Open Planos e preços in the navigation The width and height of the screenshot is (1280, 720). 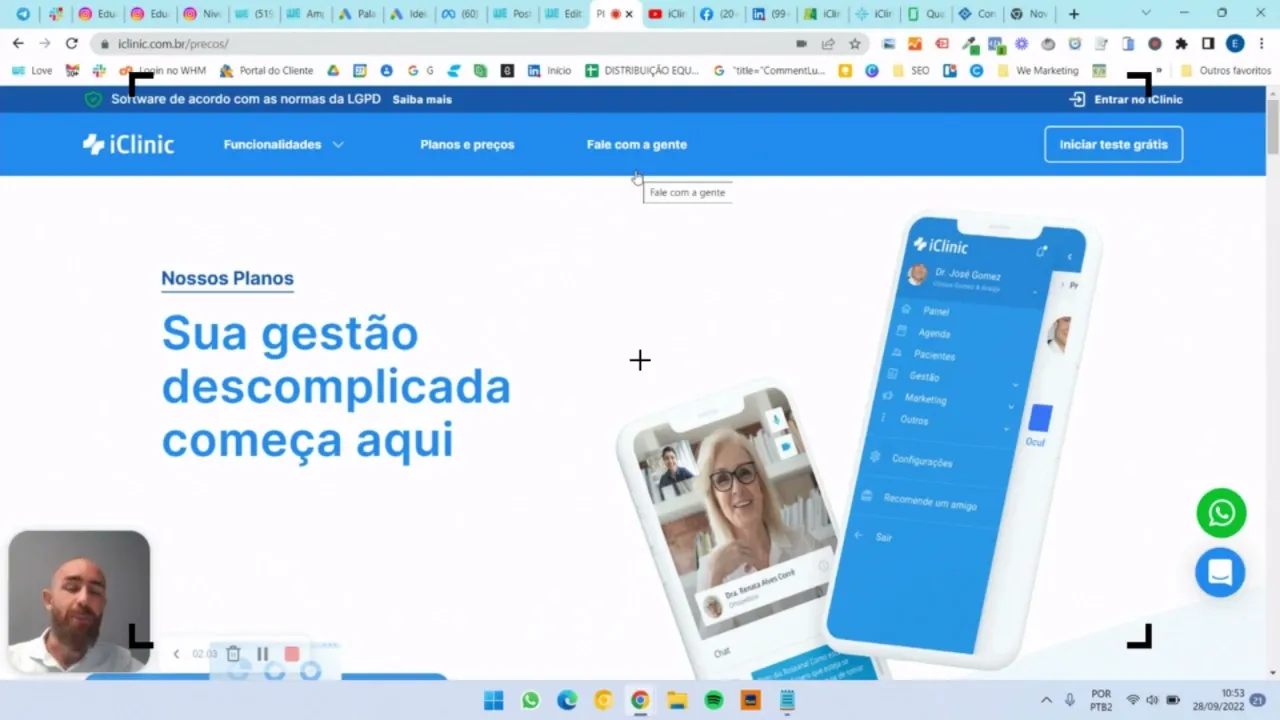(467, 144)
